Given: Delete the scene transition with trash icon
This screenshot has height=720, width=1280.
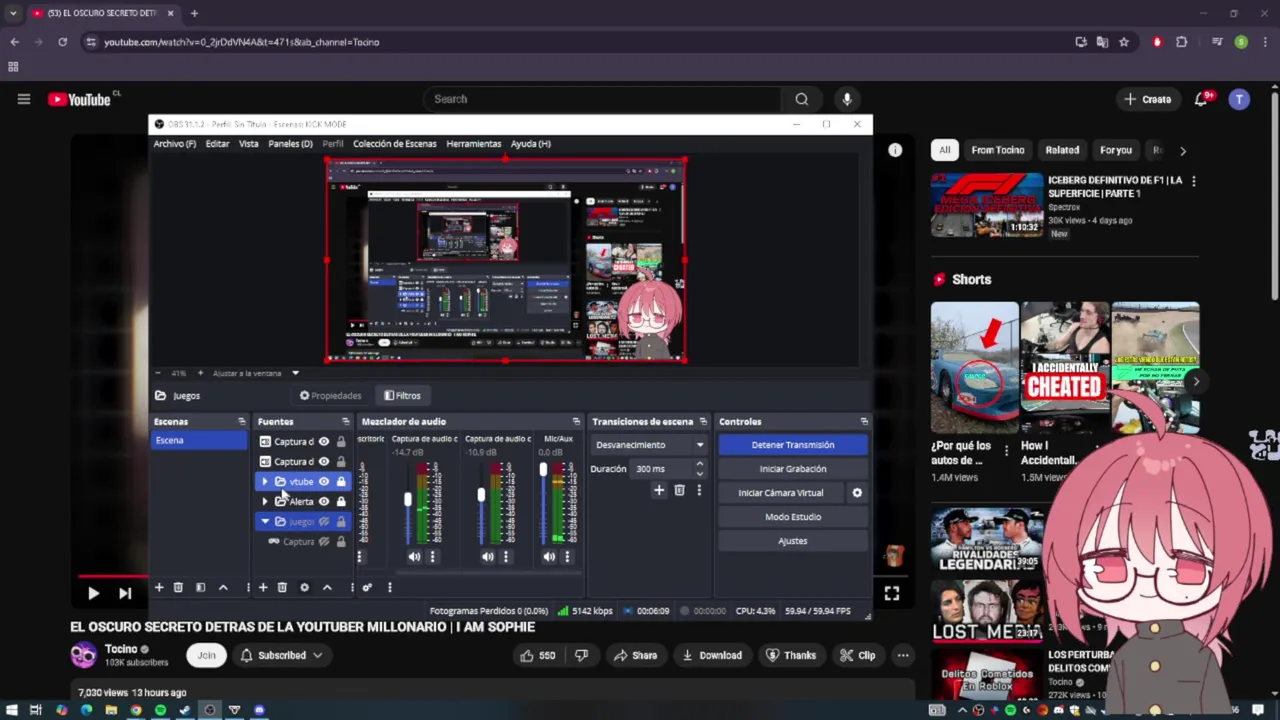Looking at the screenshot, I should (x=679, y=490).
